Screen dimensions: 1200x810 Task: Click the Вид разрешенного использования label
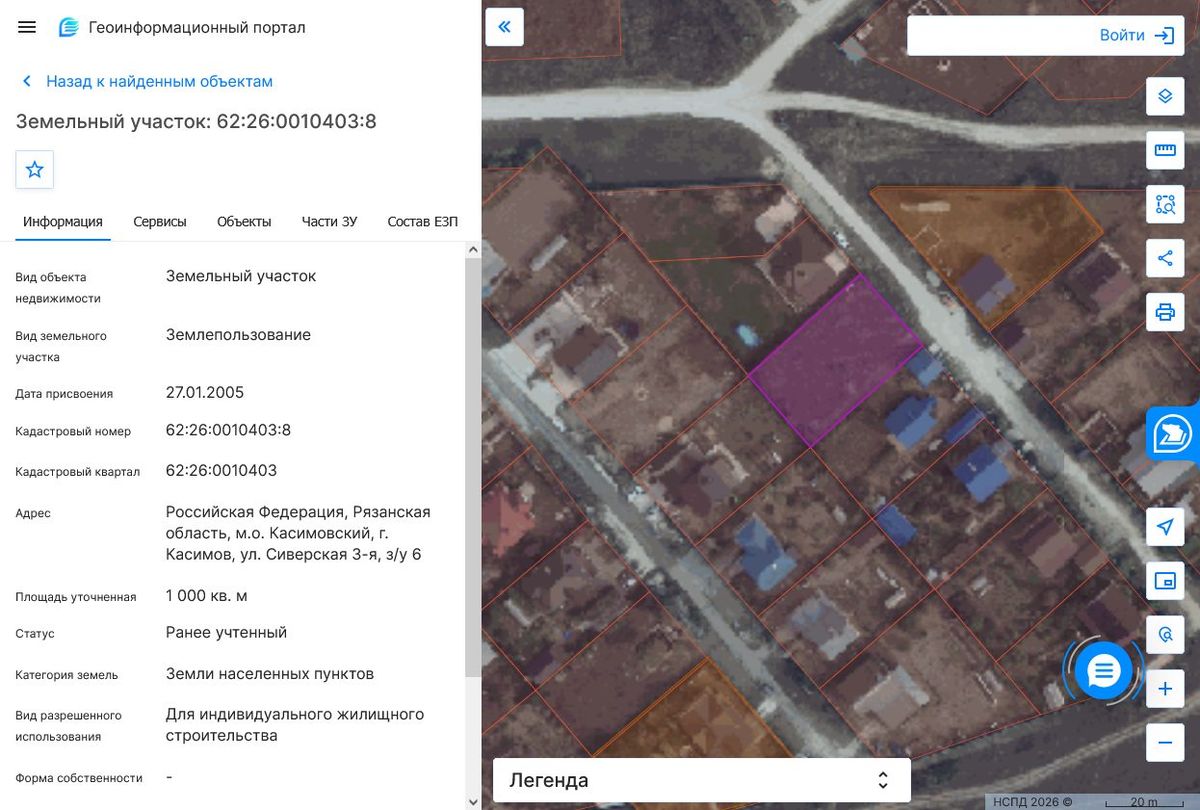[x=68, y=726]
